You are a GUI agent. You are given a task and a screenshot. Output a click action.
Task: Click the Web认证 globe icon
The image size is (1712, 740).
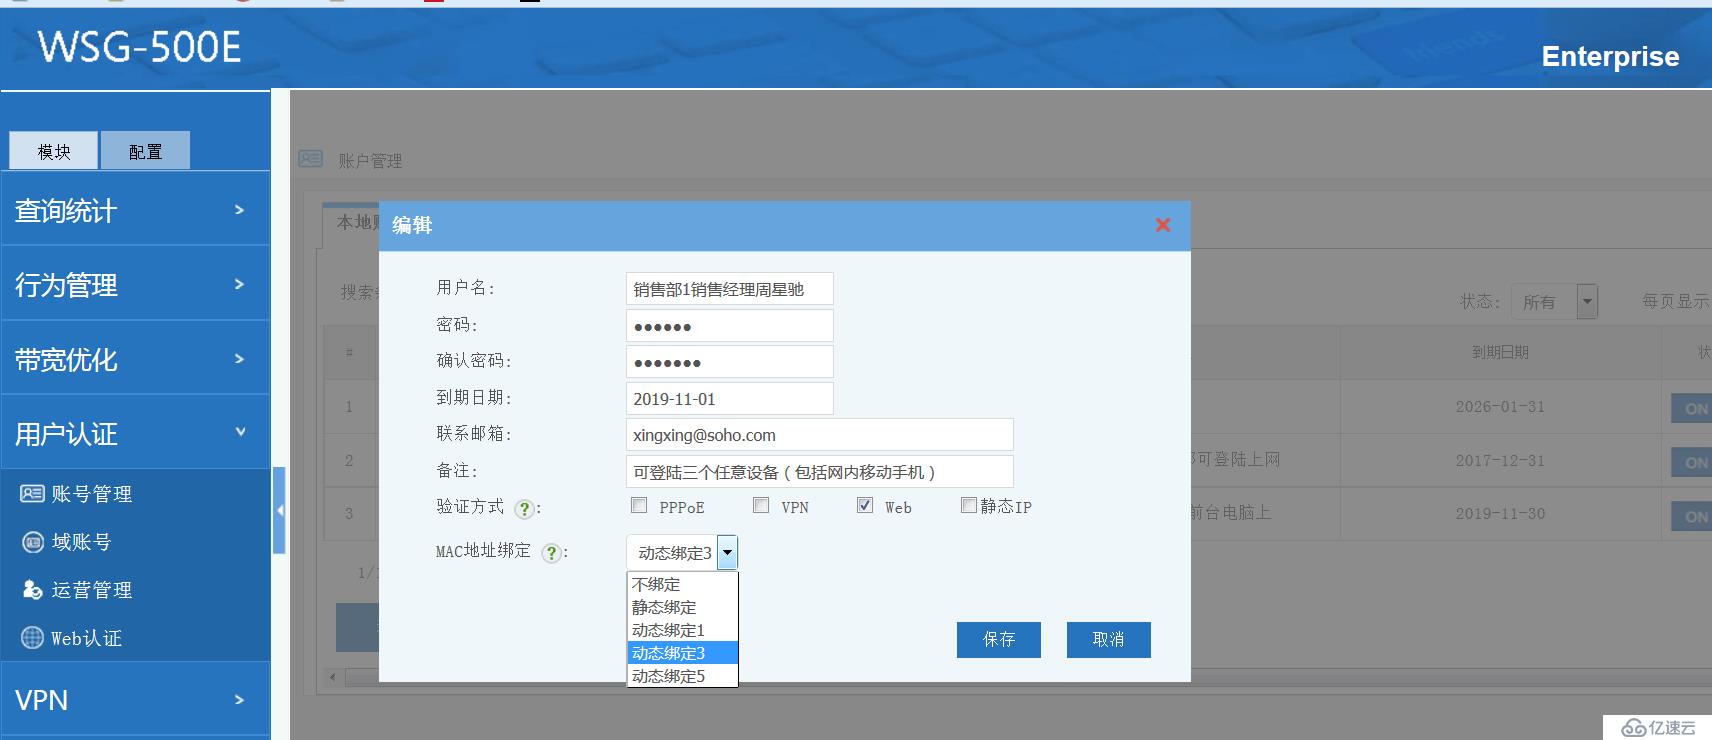point(32,638)
